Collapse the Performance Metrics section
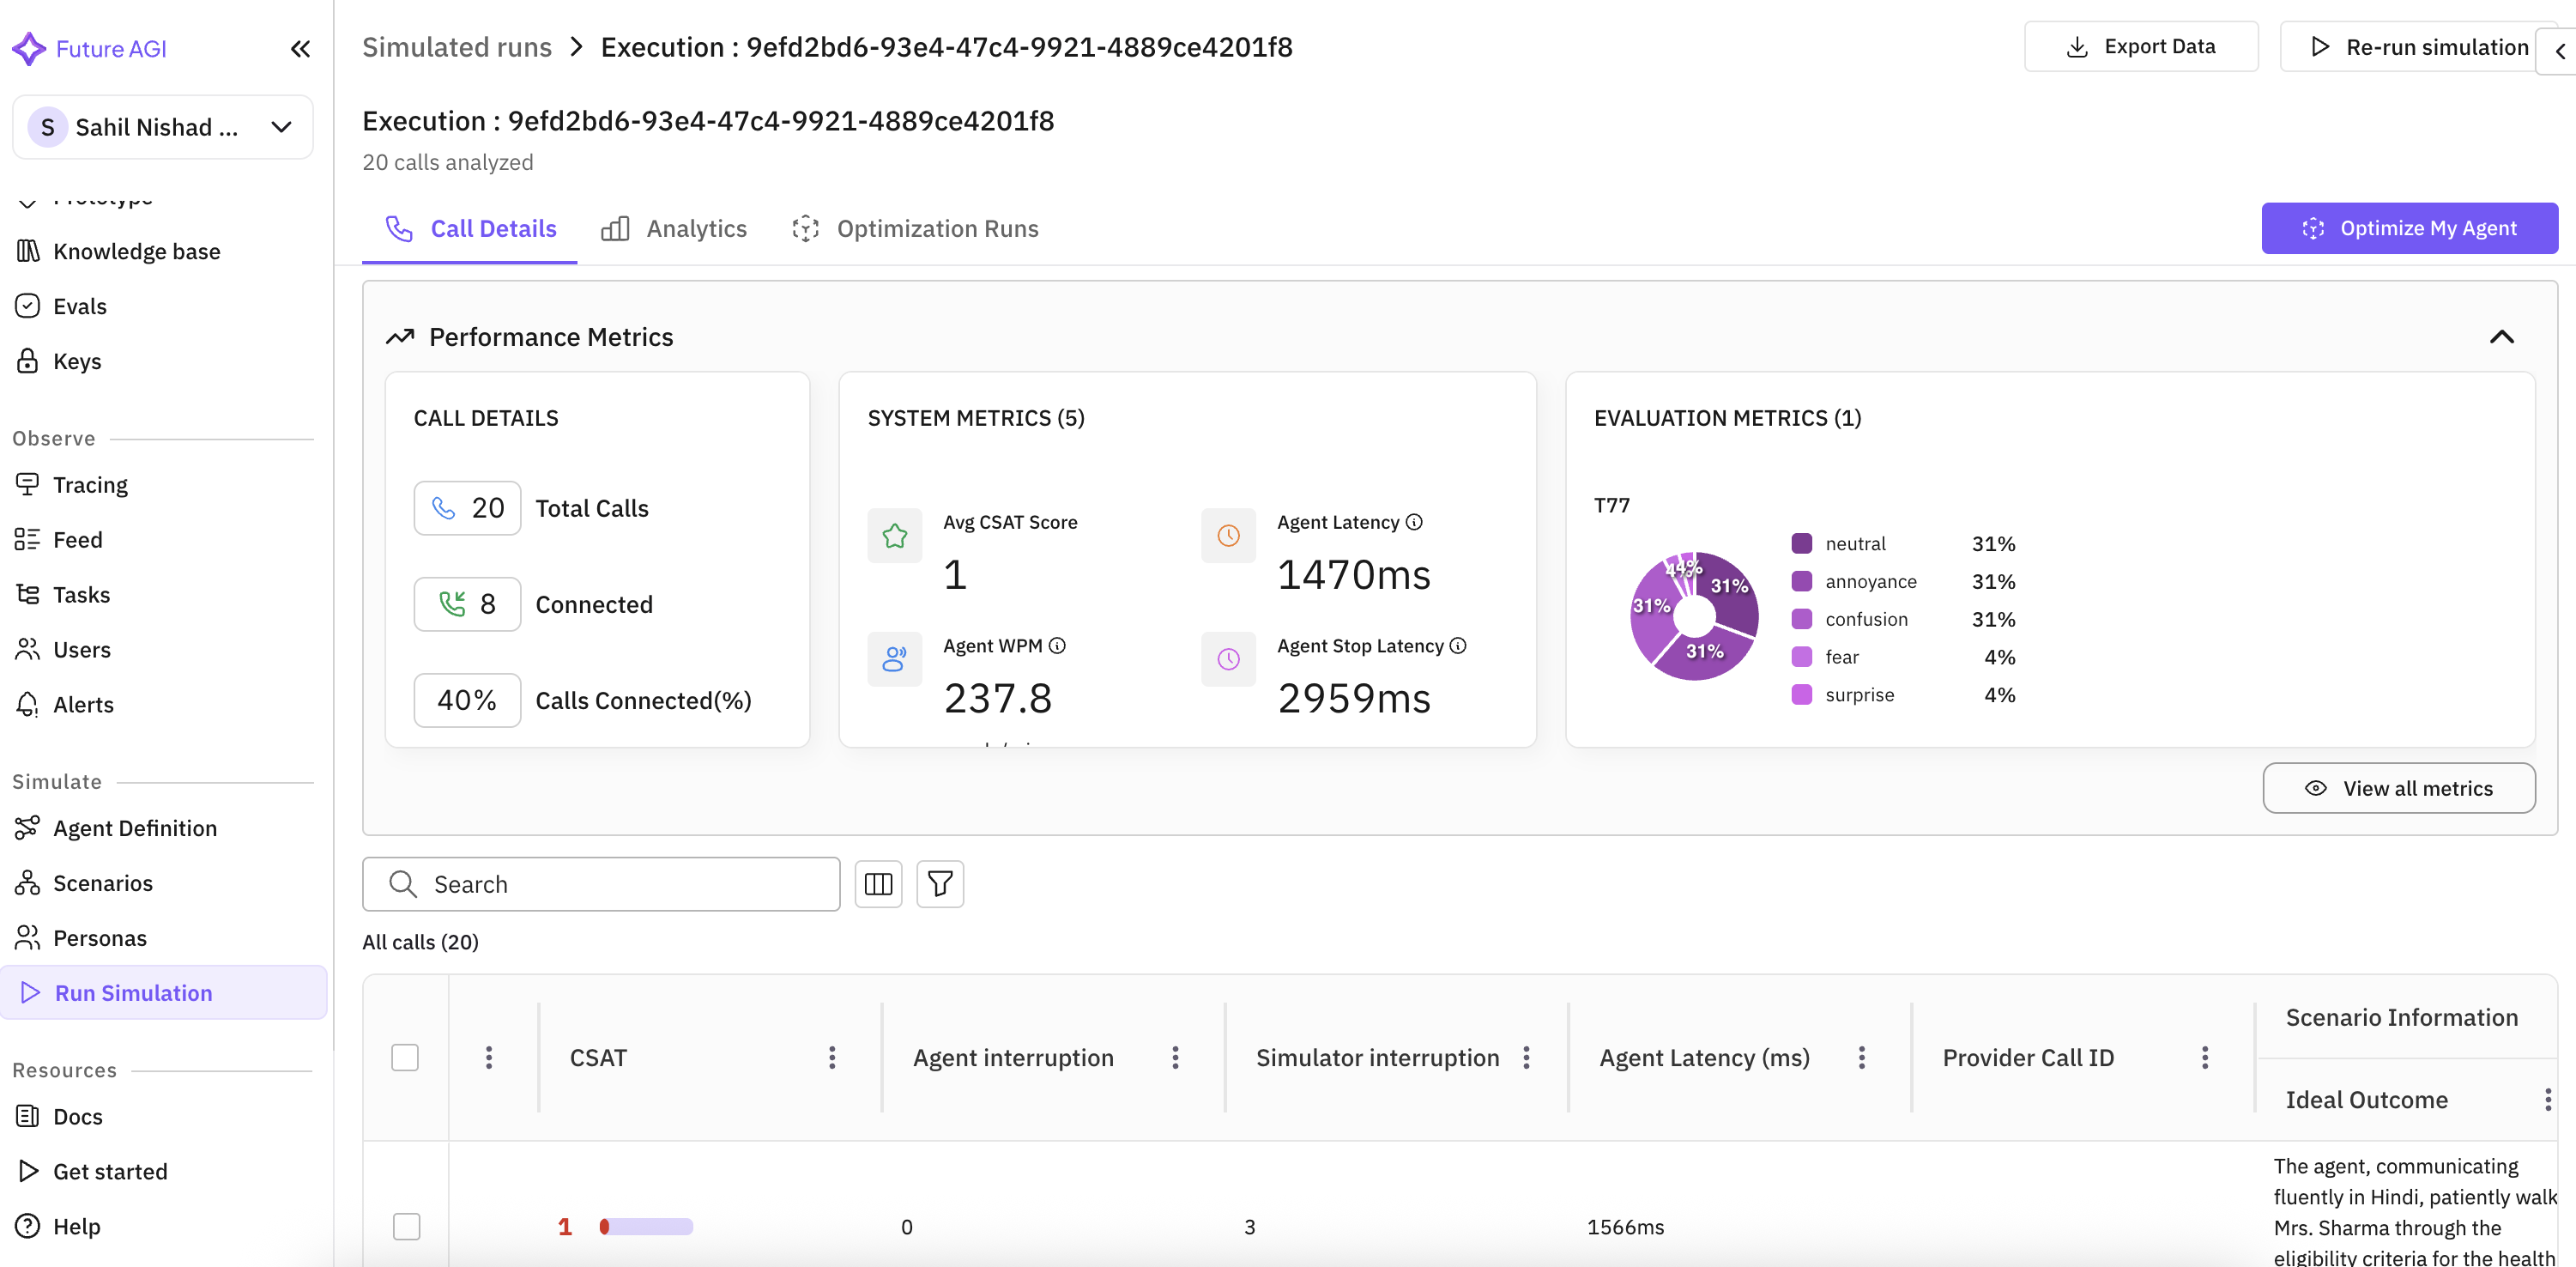Screen dimensions: 2576x1267 [x=2501, y=337]
